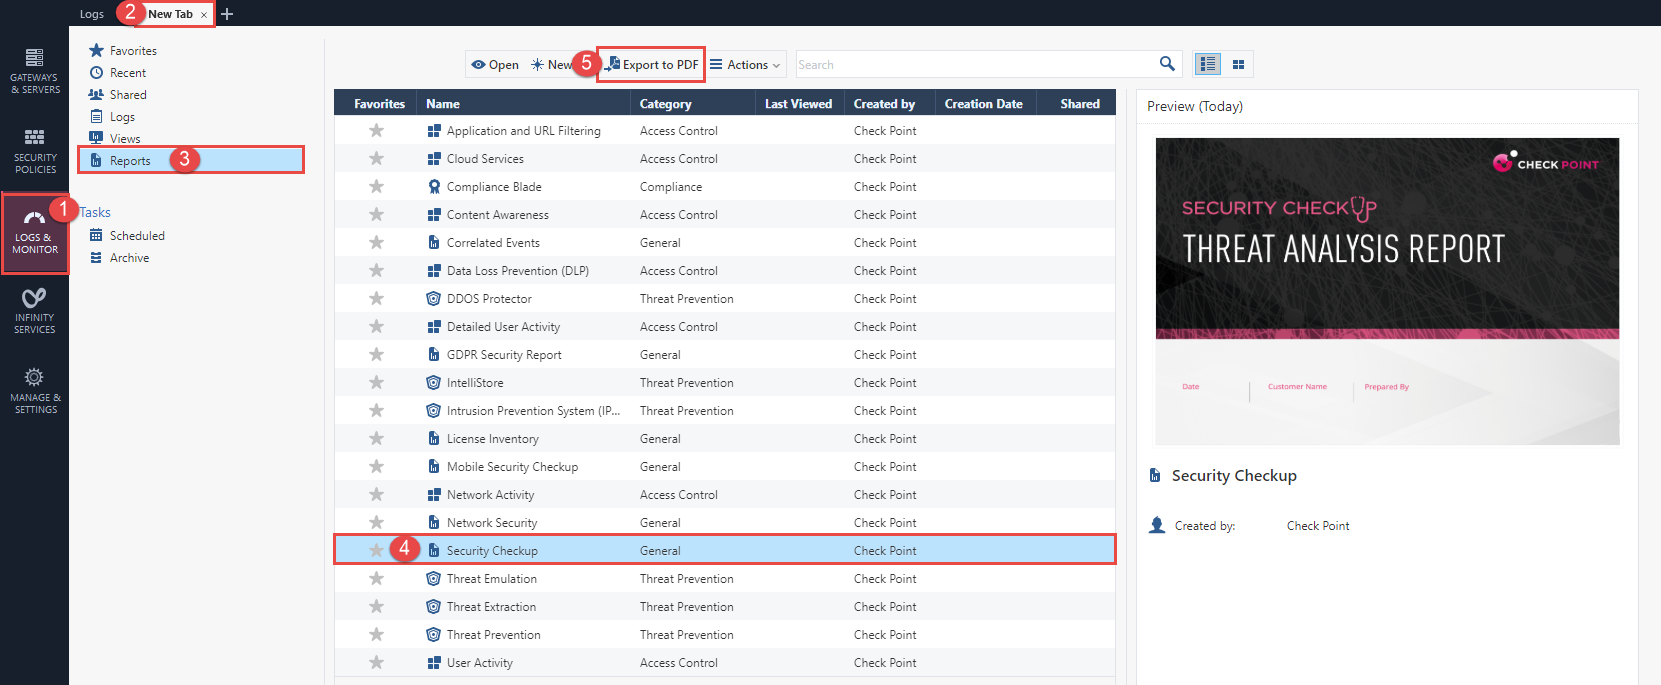Open Favorites in sidebar

133,51
